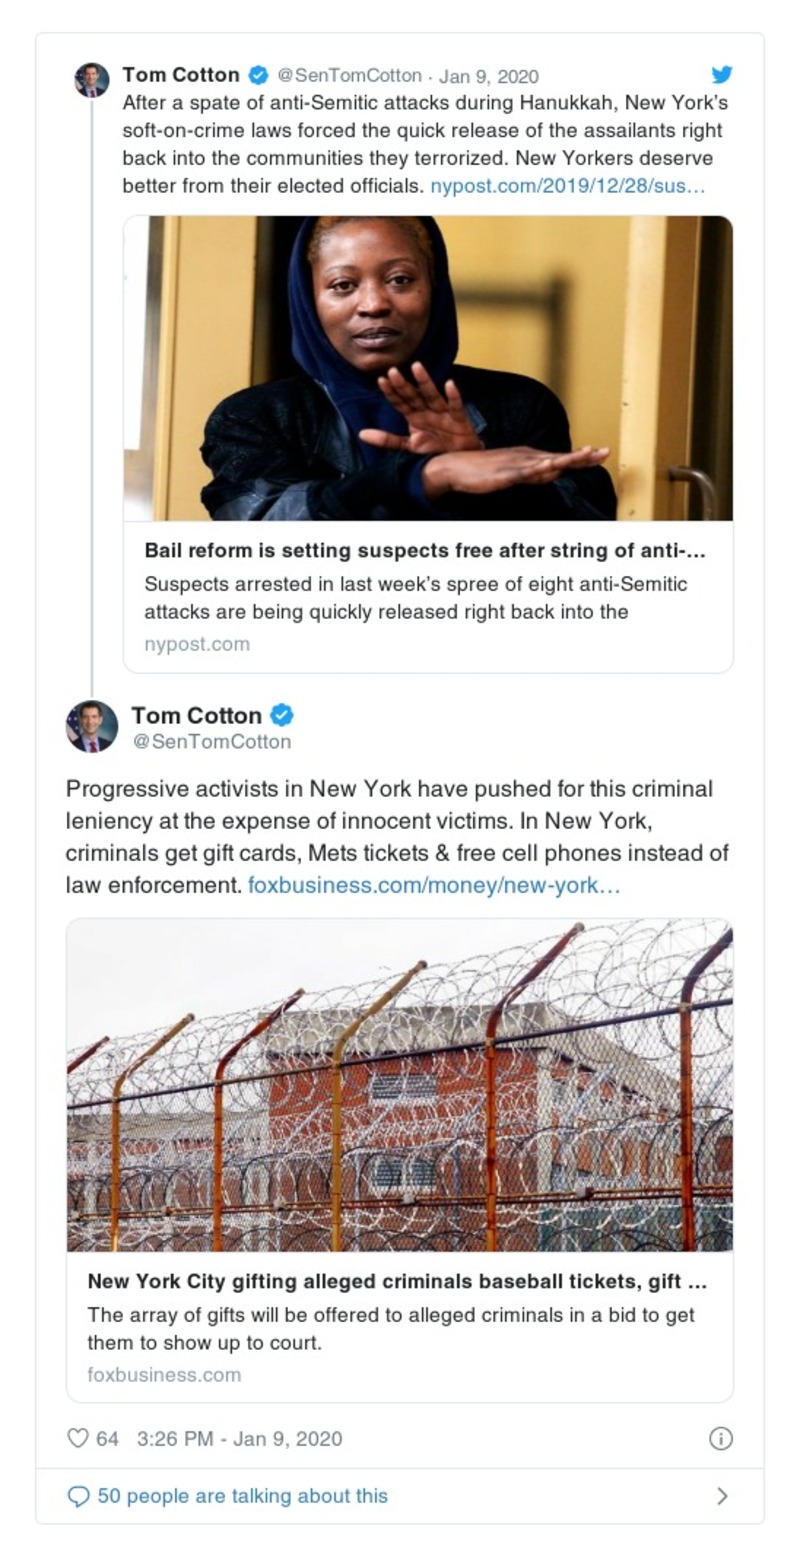This screenshot has height=1564, width=800.
Task: Open the nypost.com/2019/12/28 article link
Action: coord(567,186)
